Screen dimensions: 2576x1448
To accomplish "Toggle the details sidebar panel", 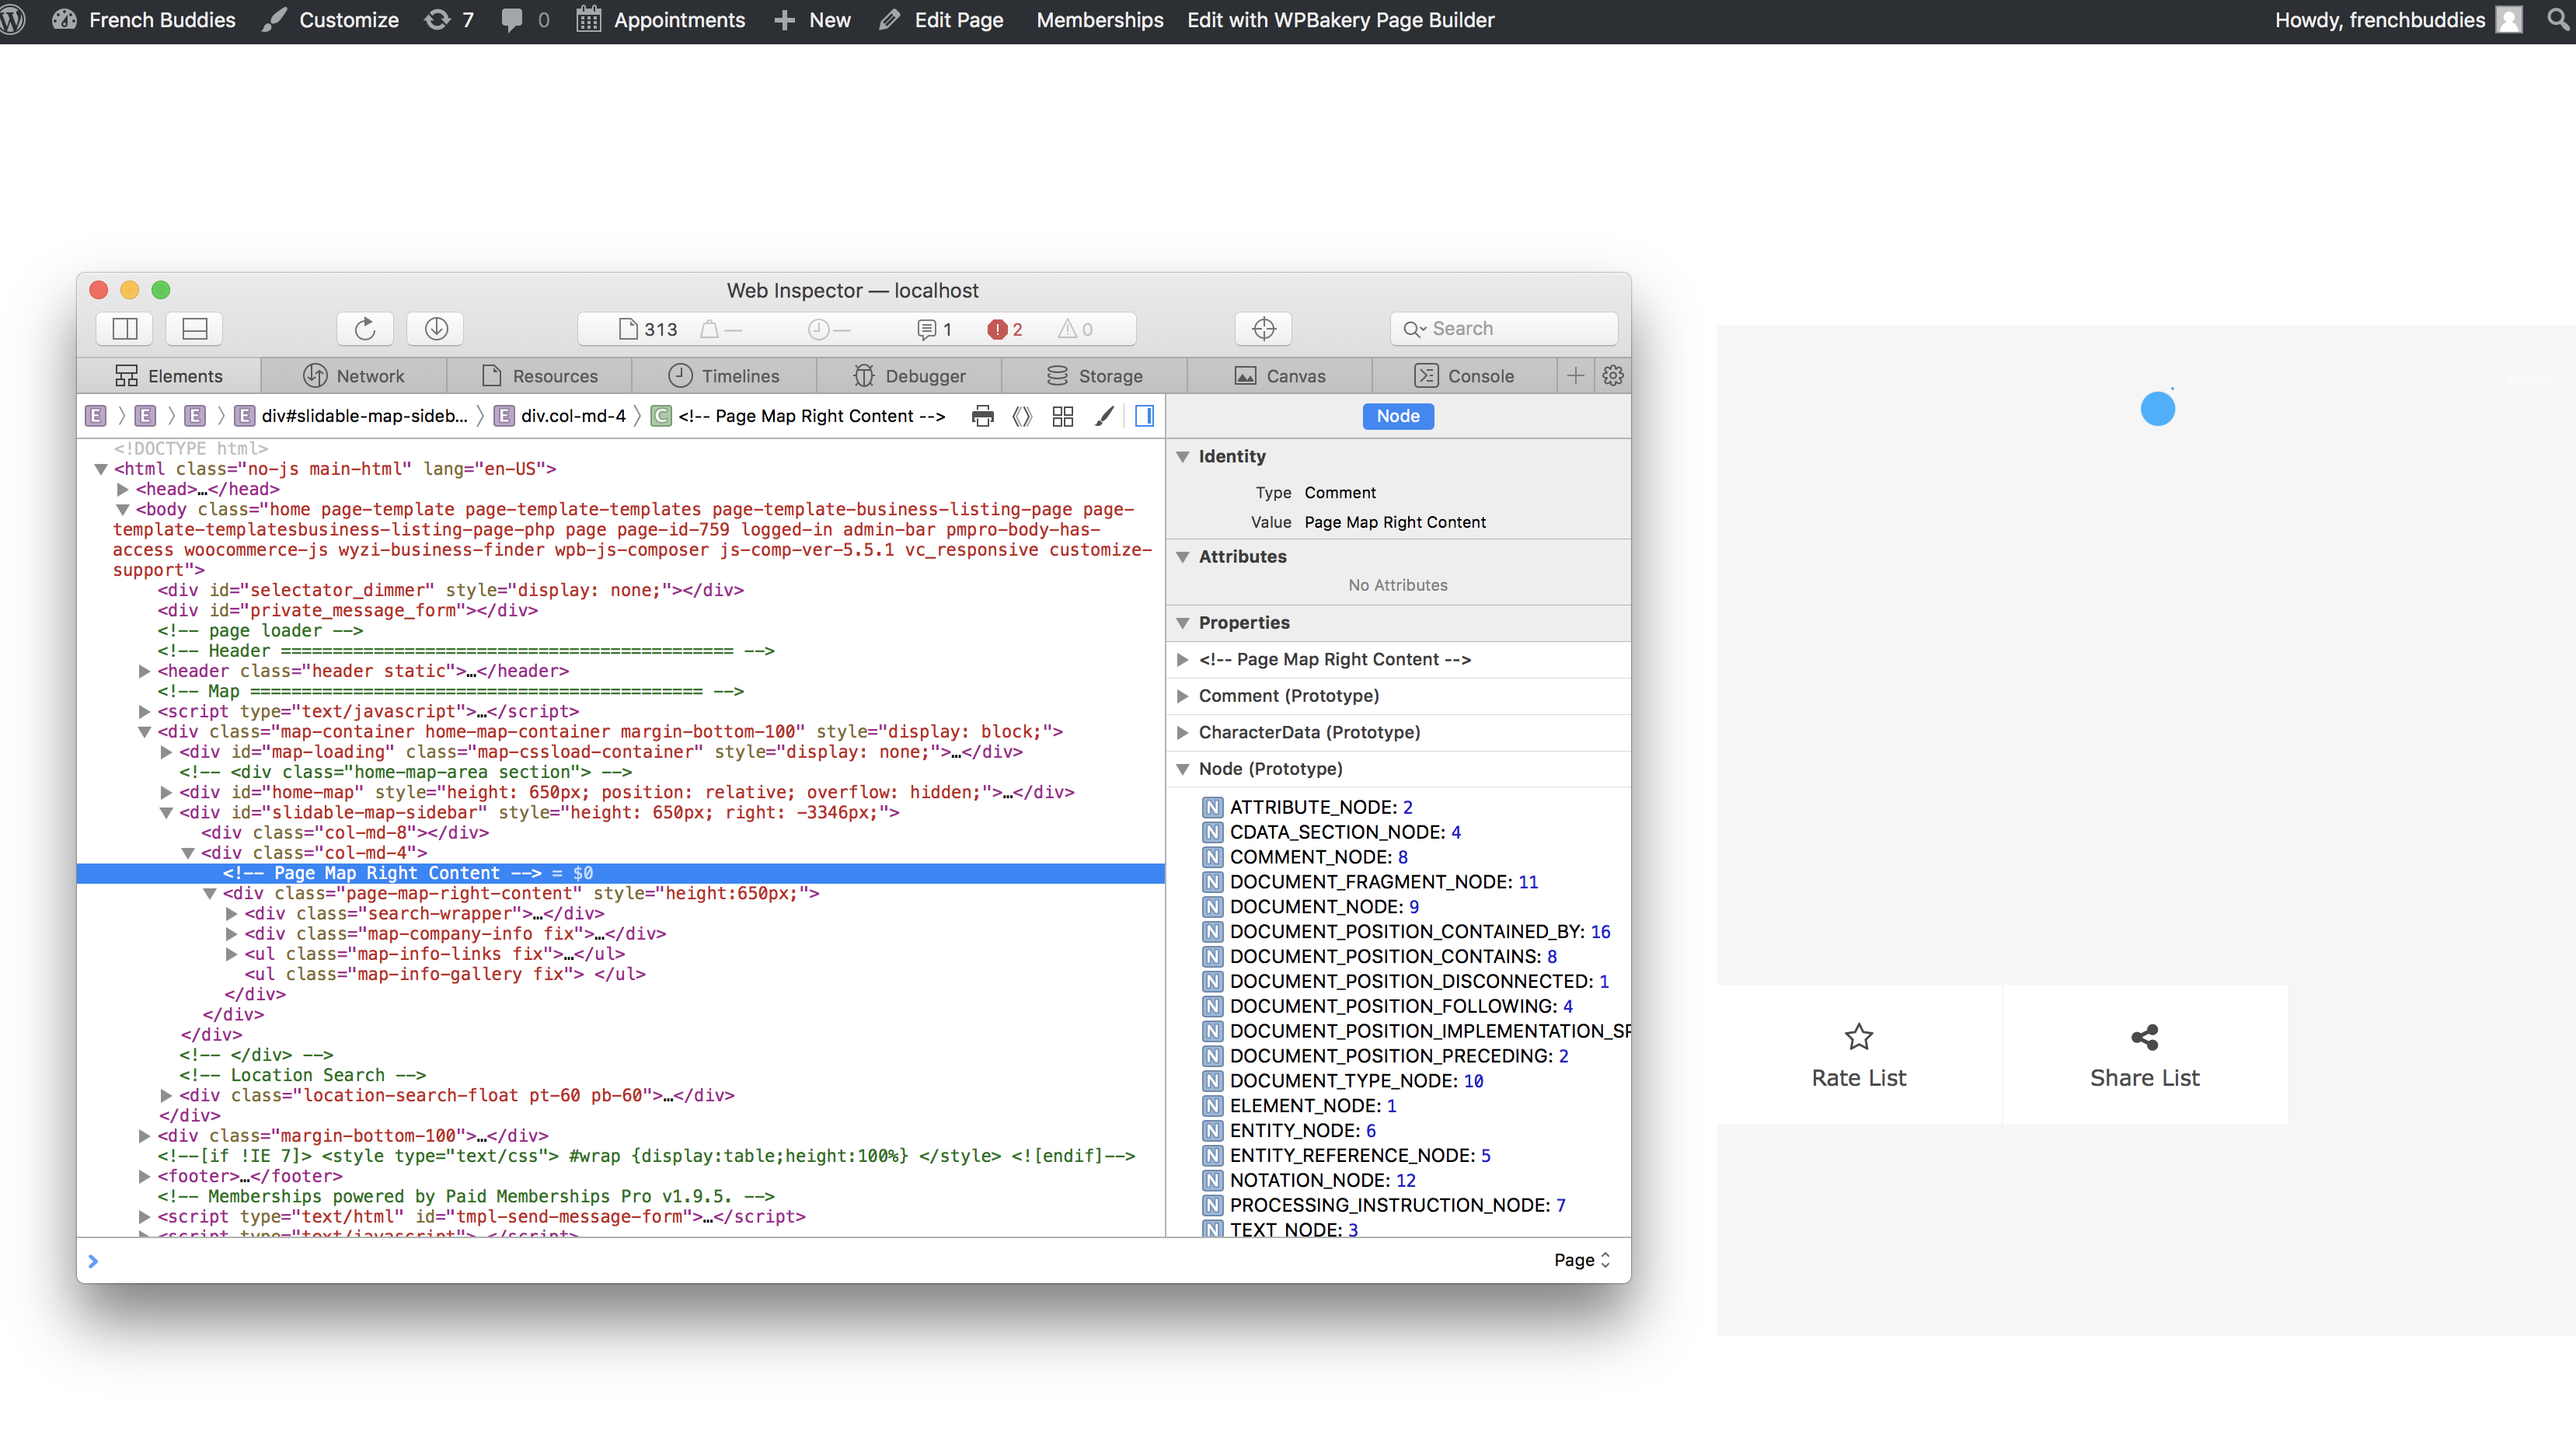I will 1145,416.
